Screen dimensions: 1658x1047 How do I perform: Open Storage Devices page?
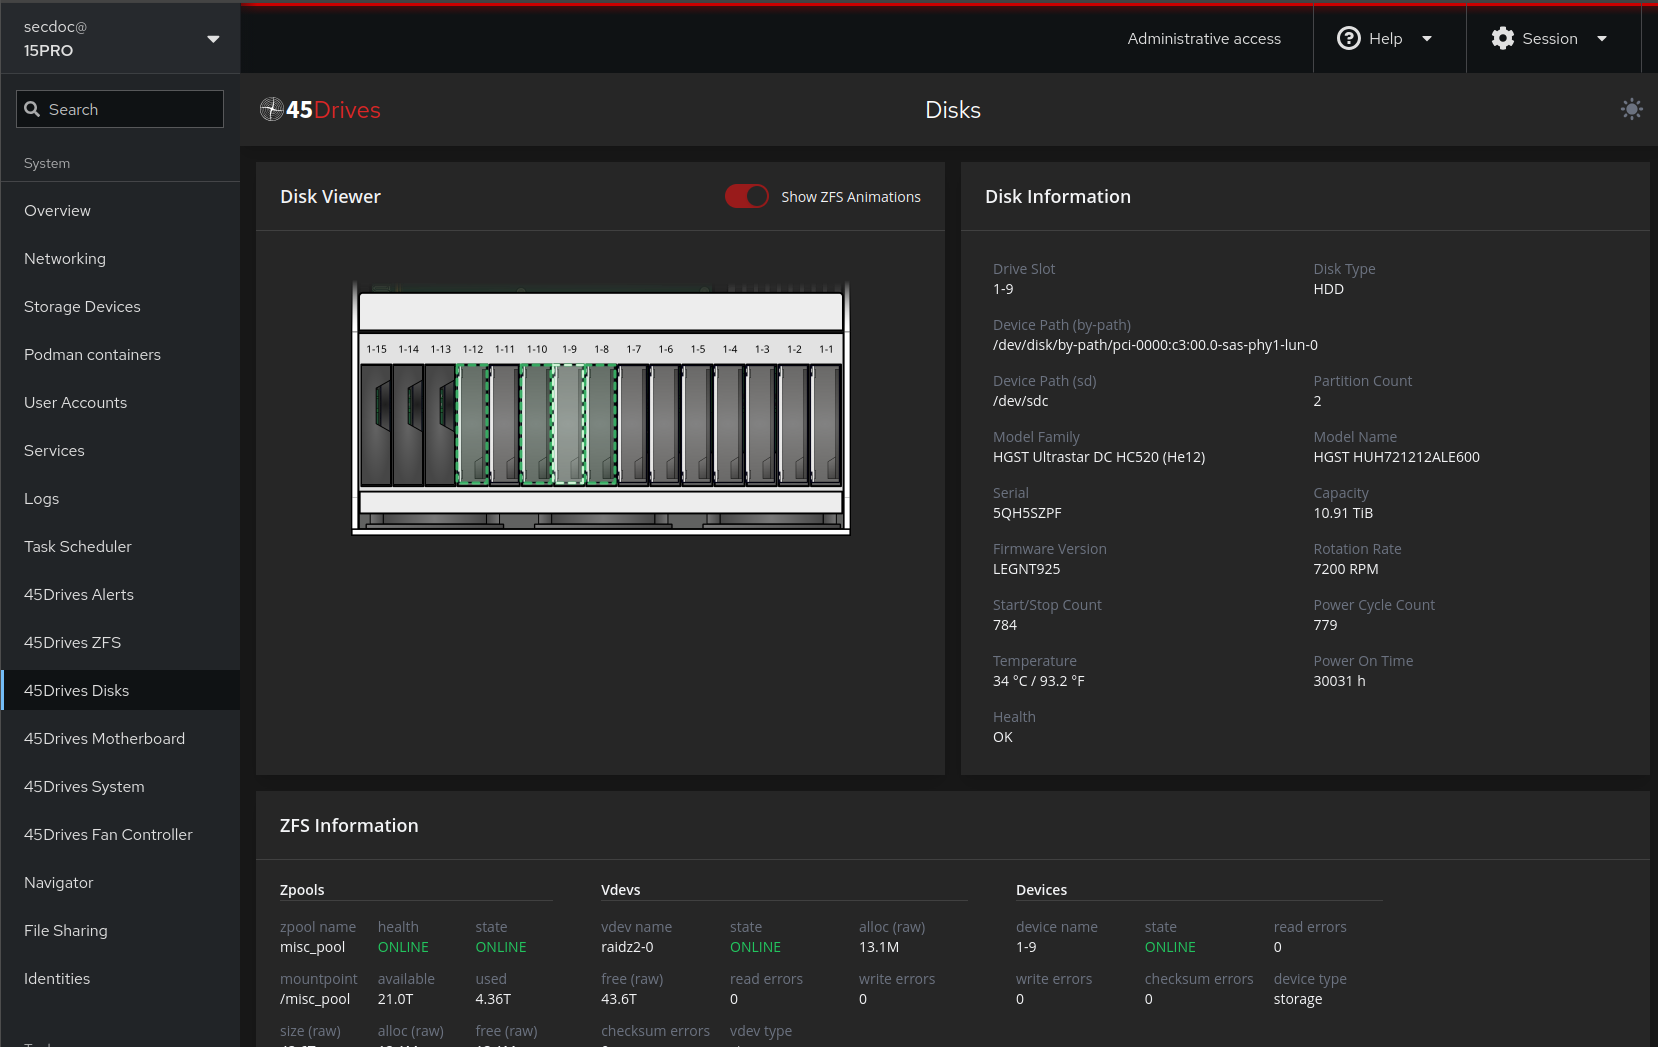[x=120, y=306]
